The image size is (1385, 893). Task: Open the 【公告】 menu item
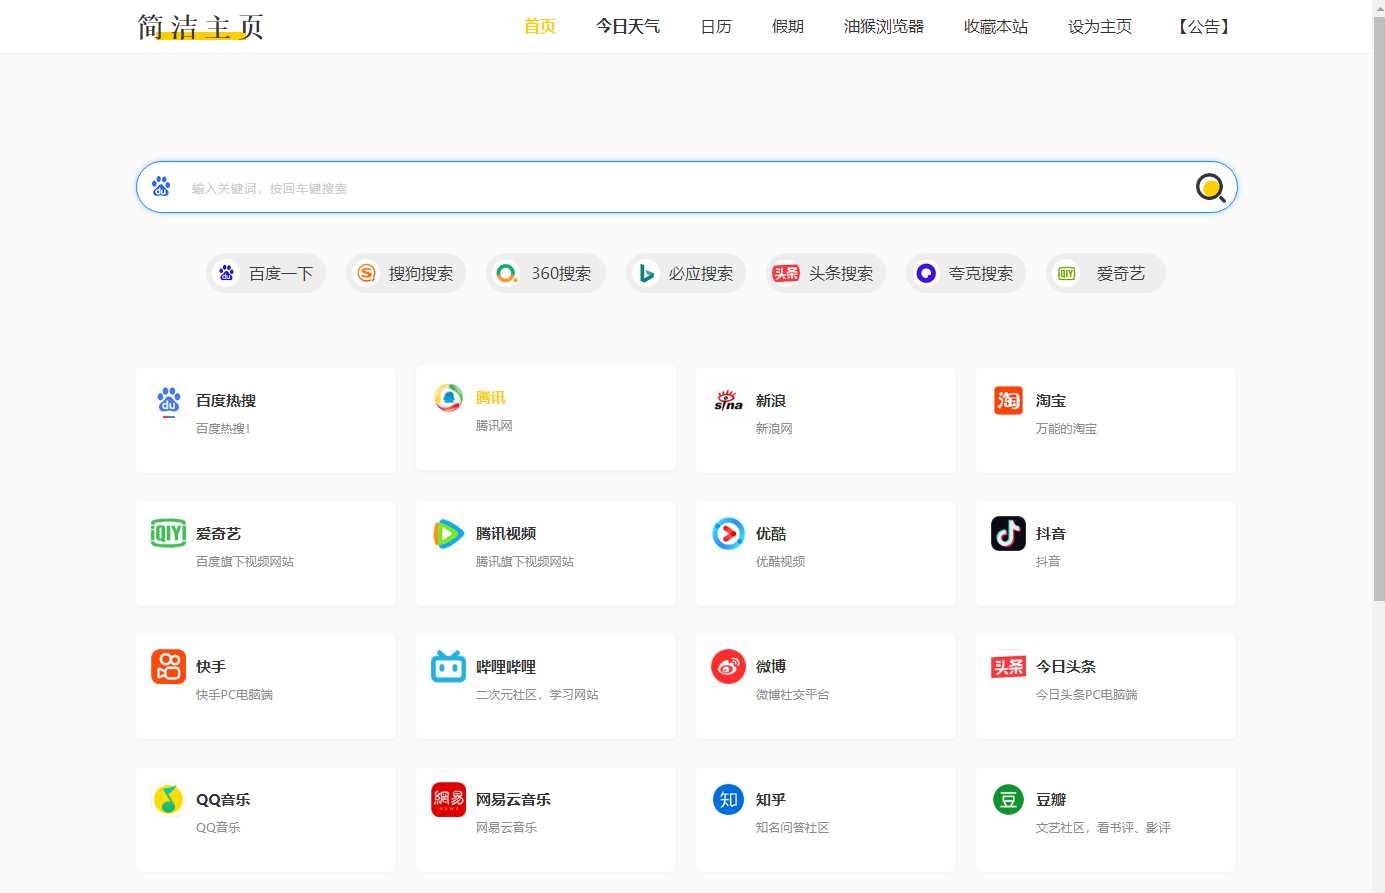pyautogui.click(x=1204, y=27)
